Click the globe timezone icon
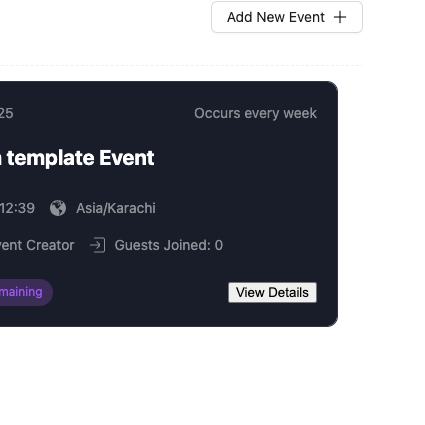 coord(58,208)
